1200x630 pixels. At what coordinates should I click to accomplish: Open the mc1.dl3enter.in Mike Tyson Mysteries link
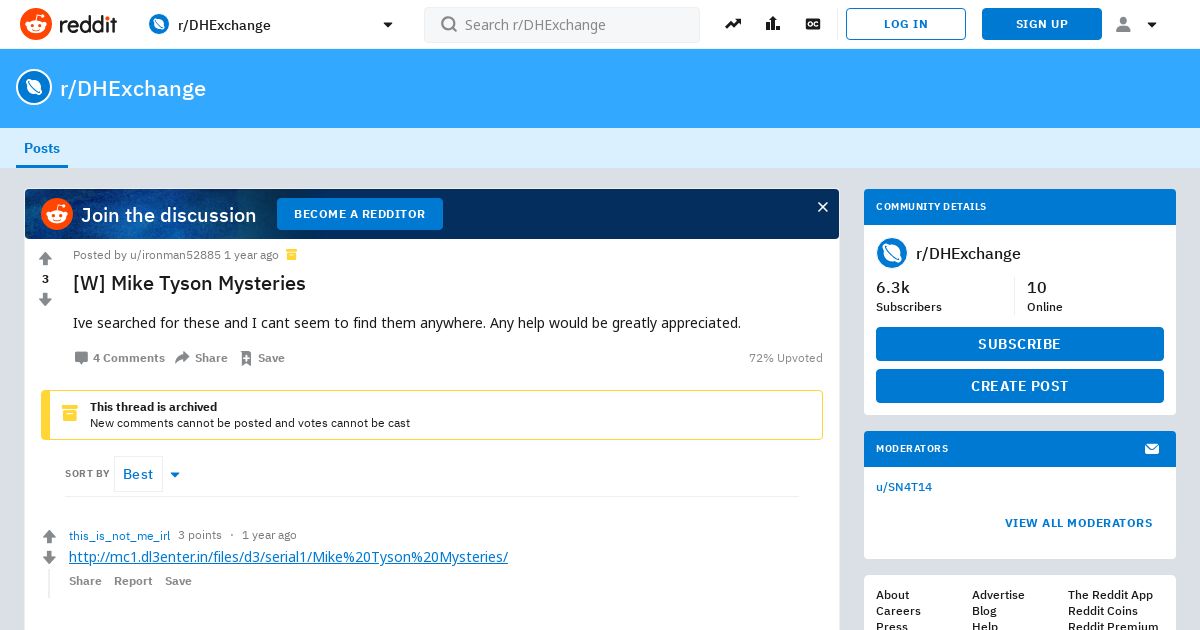point(288,557)
